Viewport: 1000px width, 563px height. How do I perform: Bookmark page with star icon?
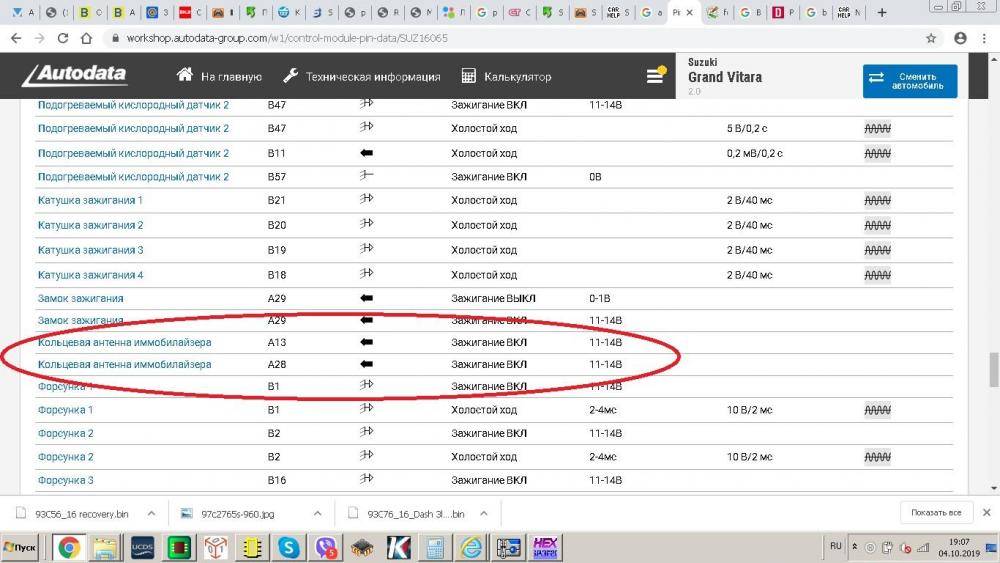pyautogui.click(x=931, y=38)
